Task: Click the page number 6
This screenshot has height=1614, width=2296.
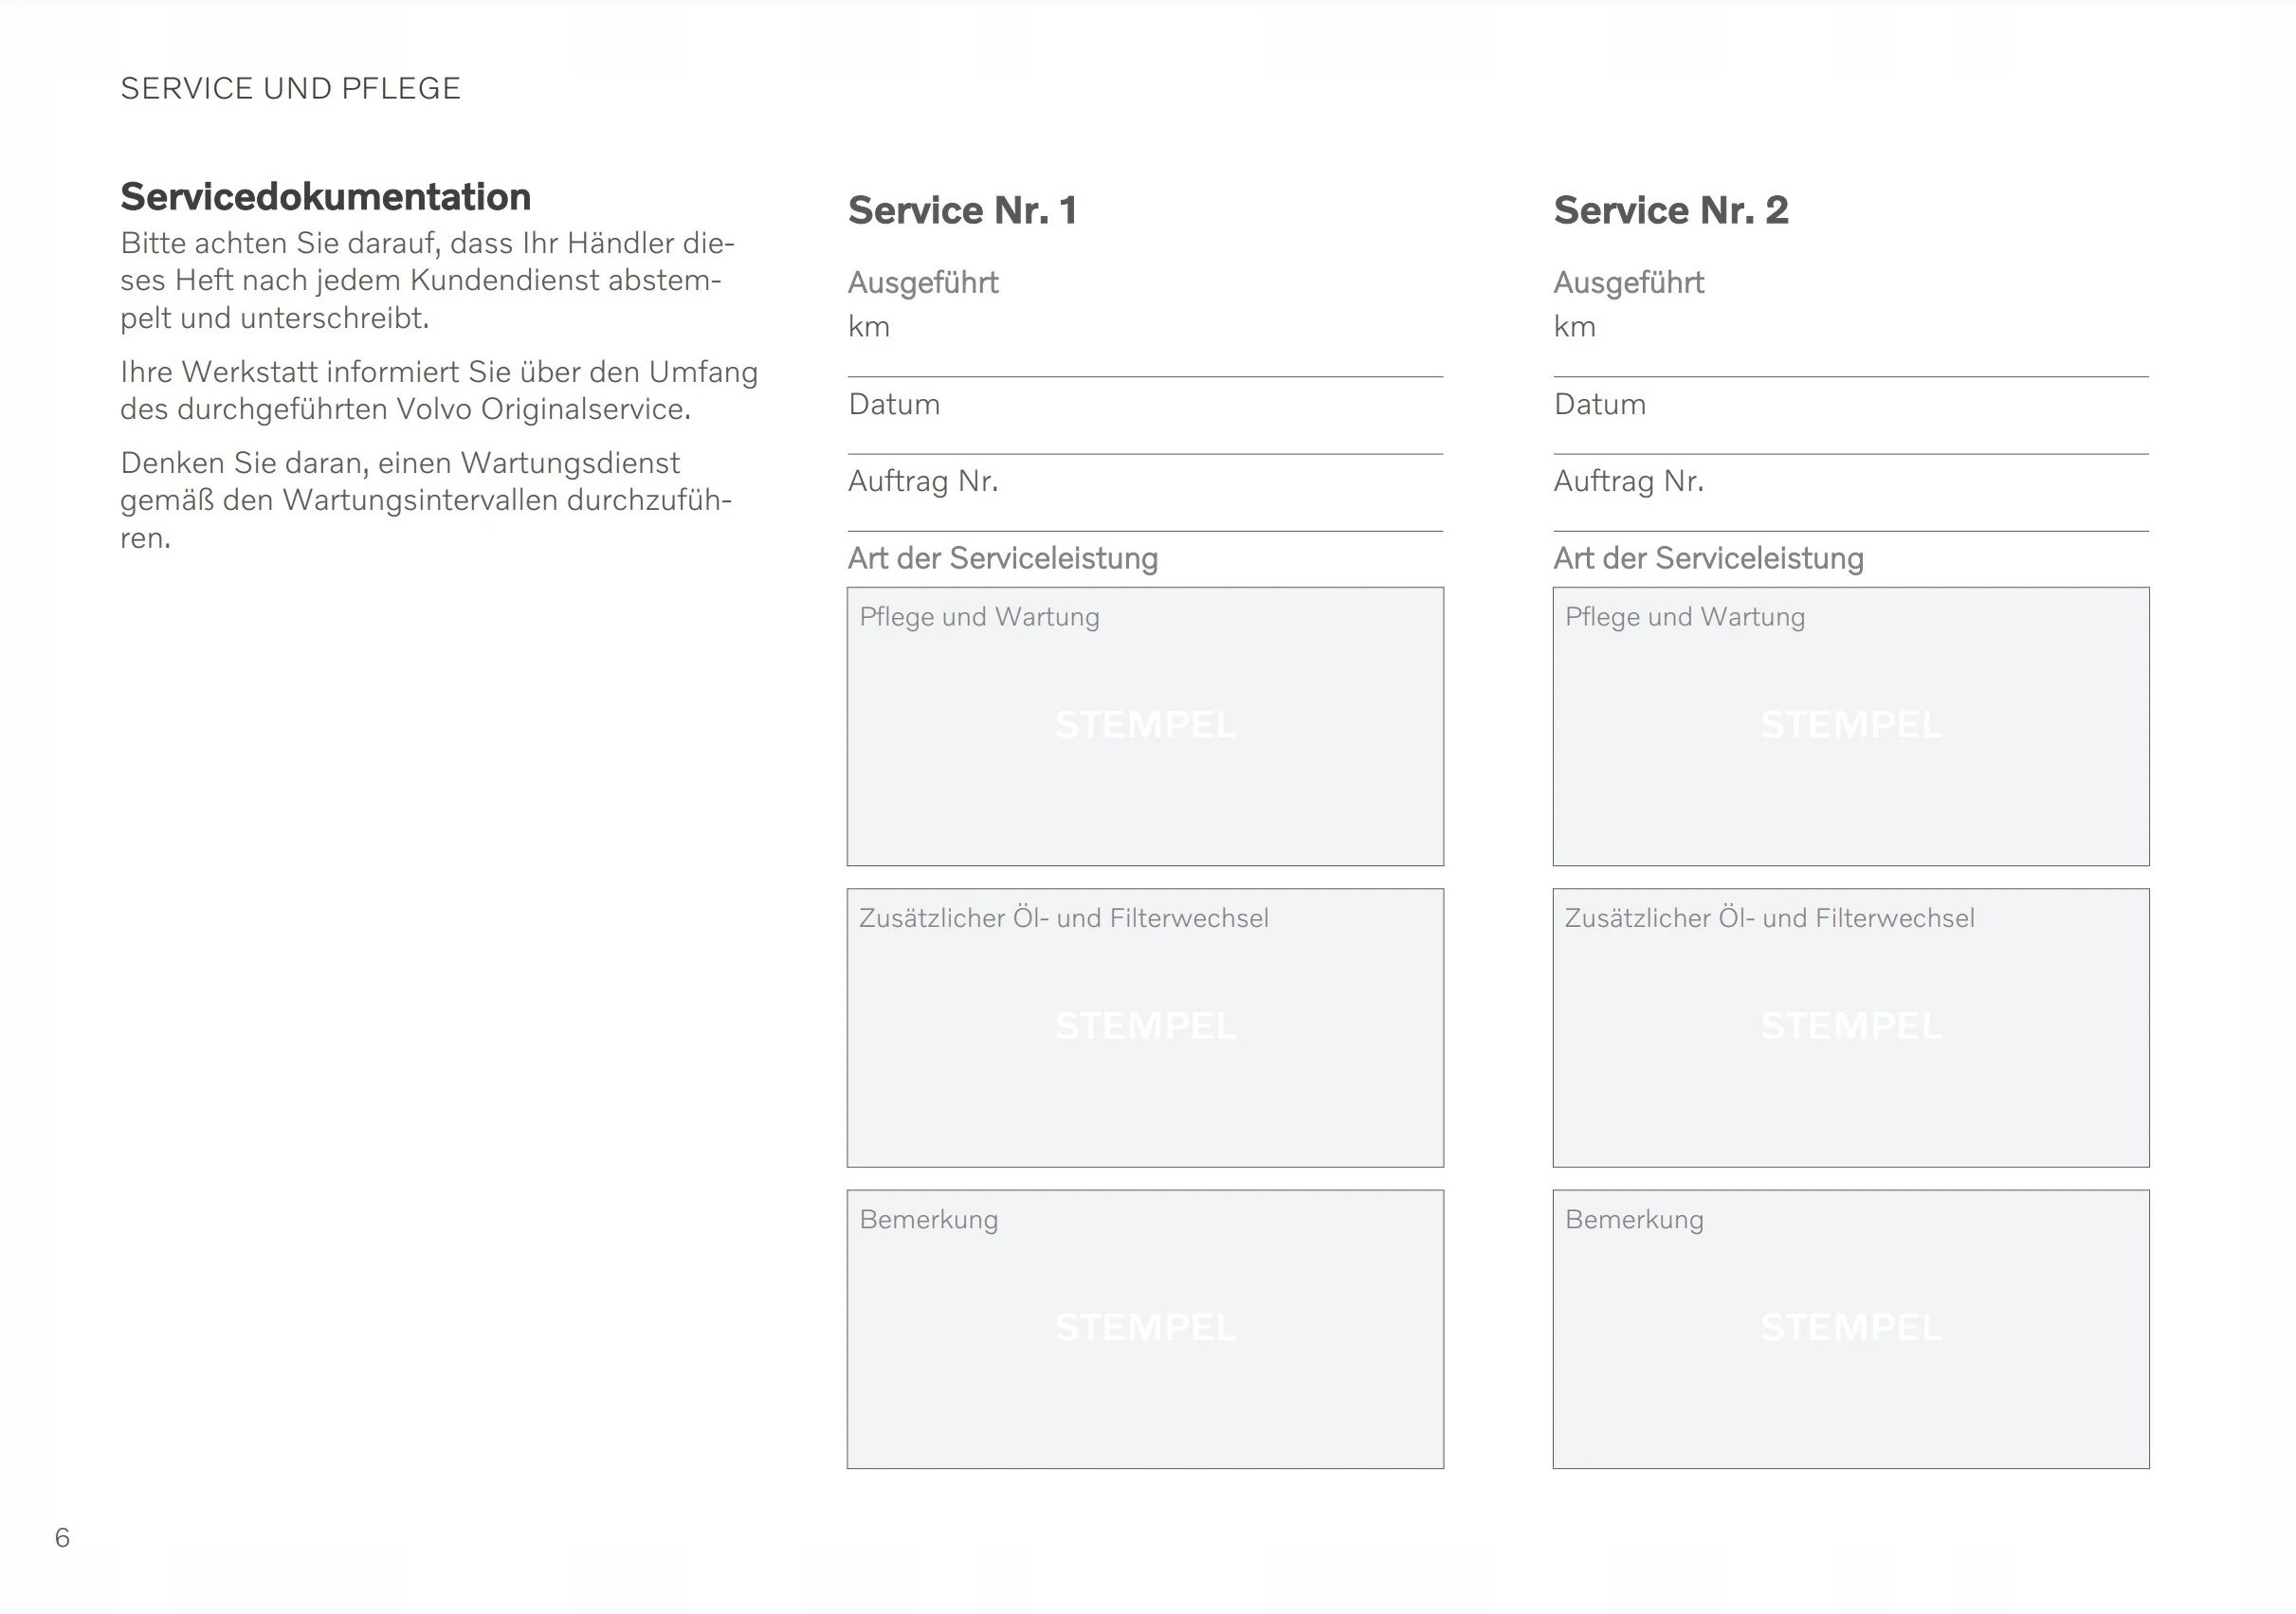Action: click(62, 1537)
